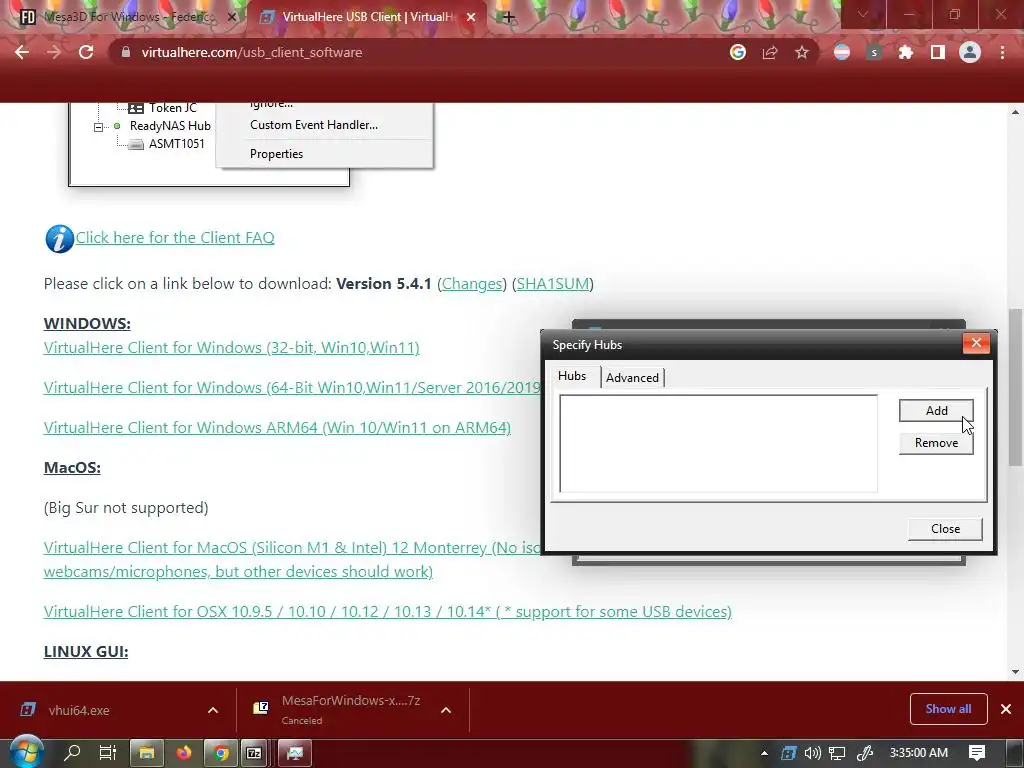Close the downloads bar

[1006, 709]
